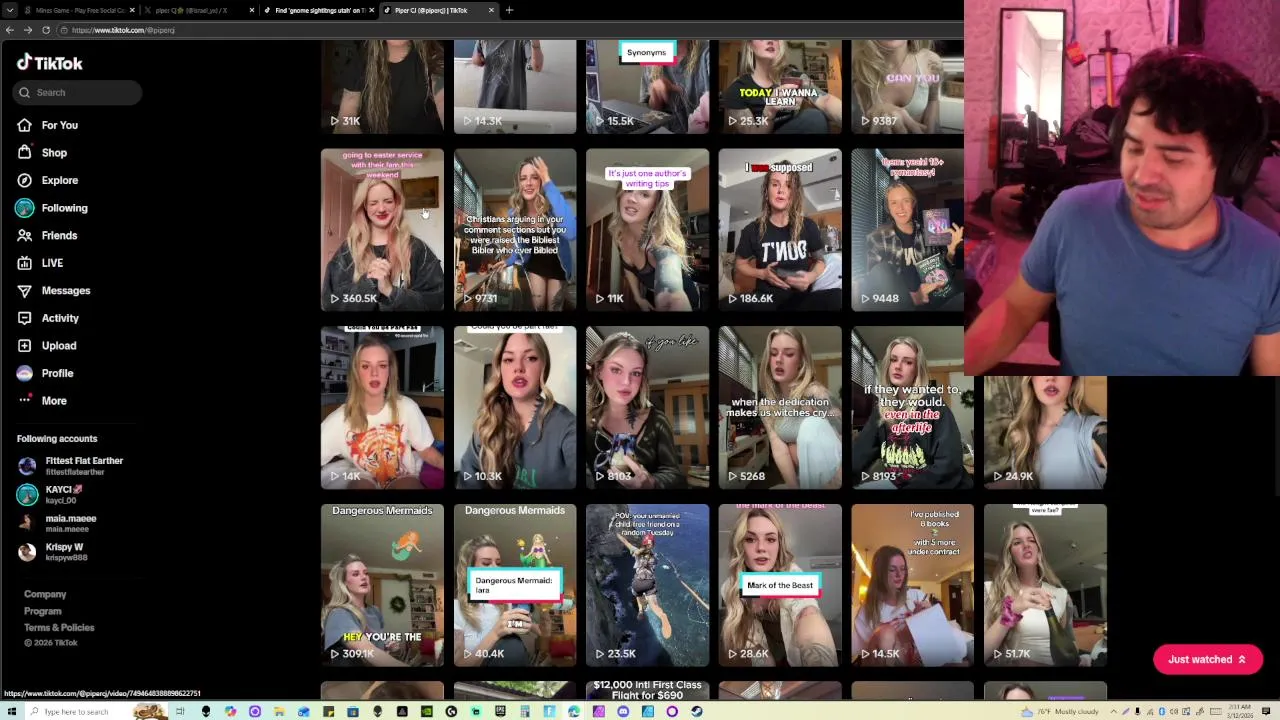The height and width of the screenshot is (720, 1280).
Task: Switch to the gnome sightings utah tab
Action: (318, 10)
